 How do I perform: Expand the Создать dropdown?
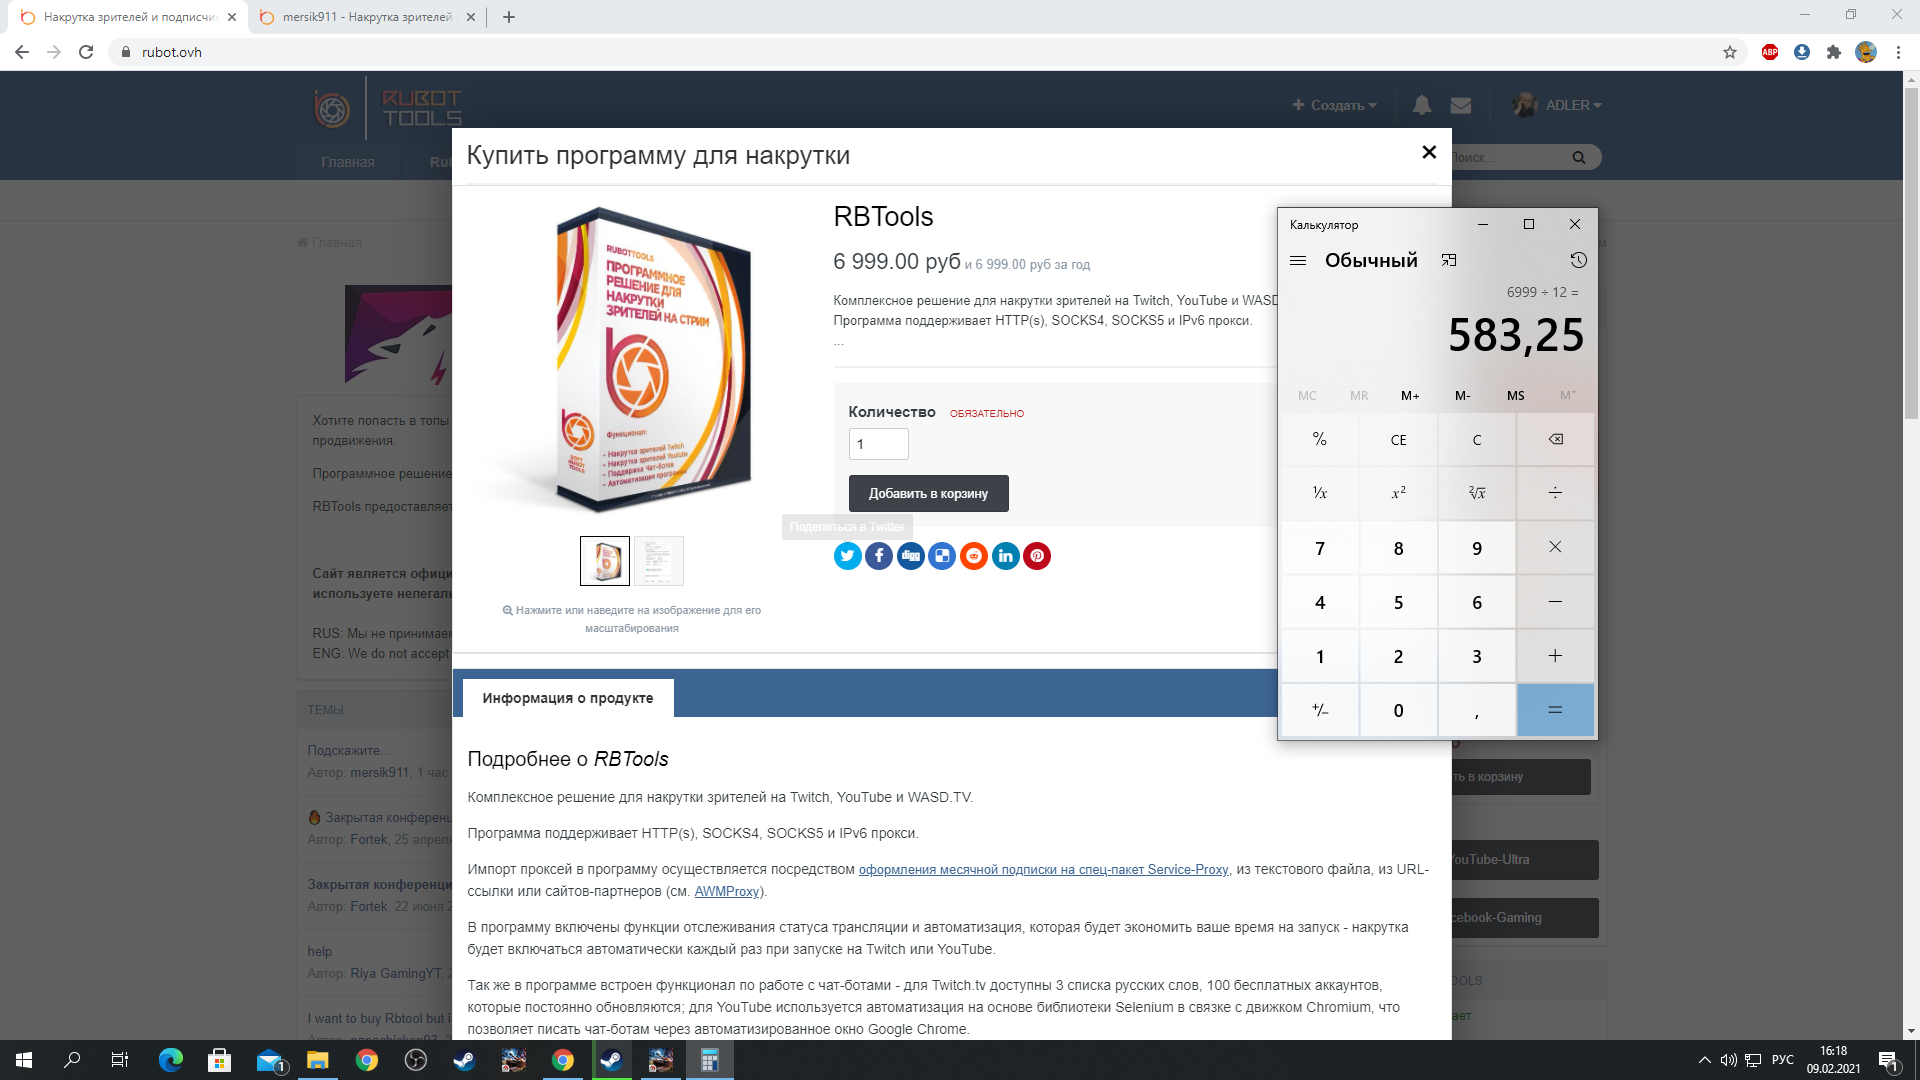[x=1335, y=105]
